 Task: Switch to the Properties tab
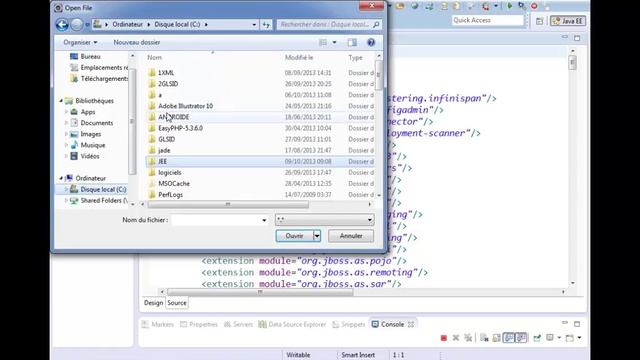point(199,324)
